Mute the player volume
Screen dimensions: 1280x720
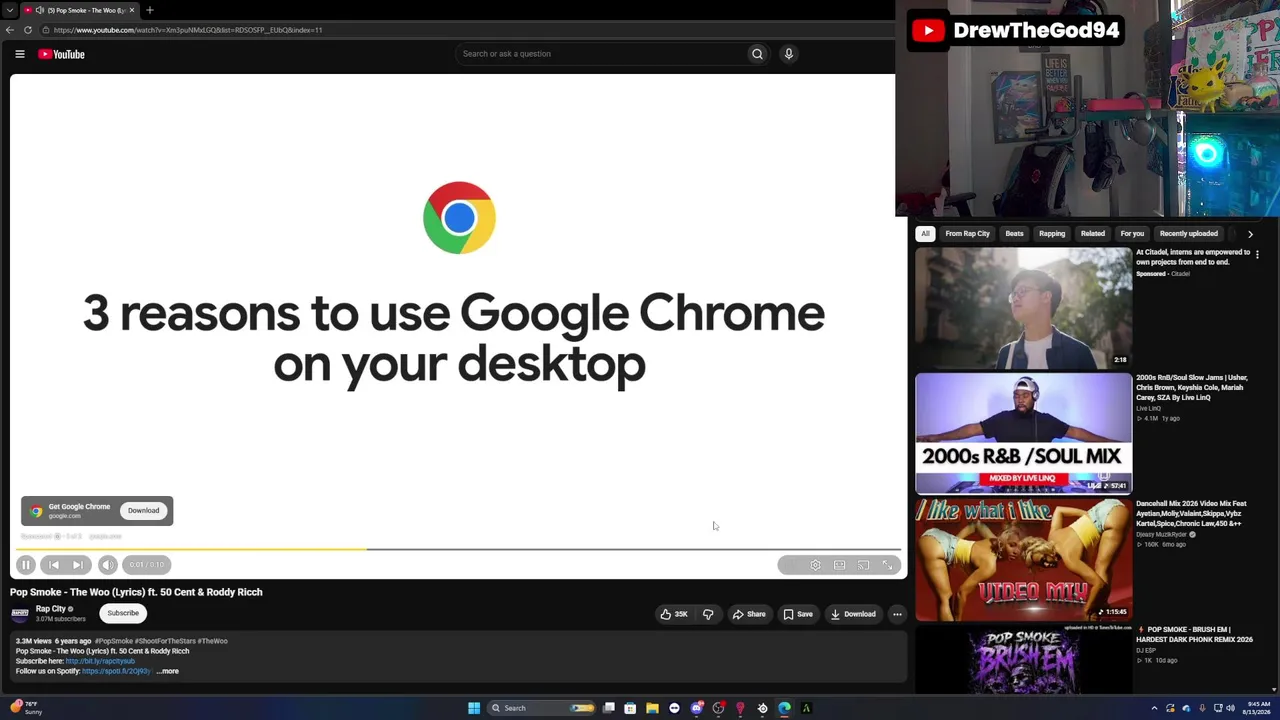[x=108, y=565]
